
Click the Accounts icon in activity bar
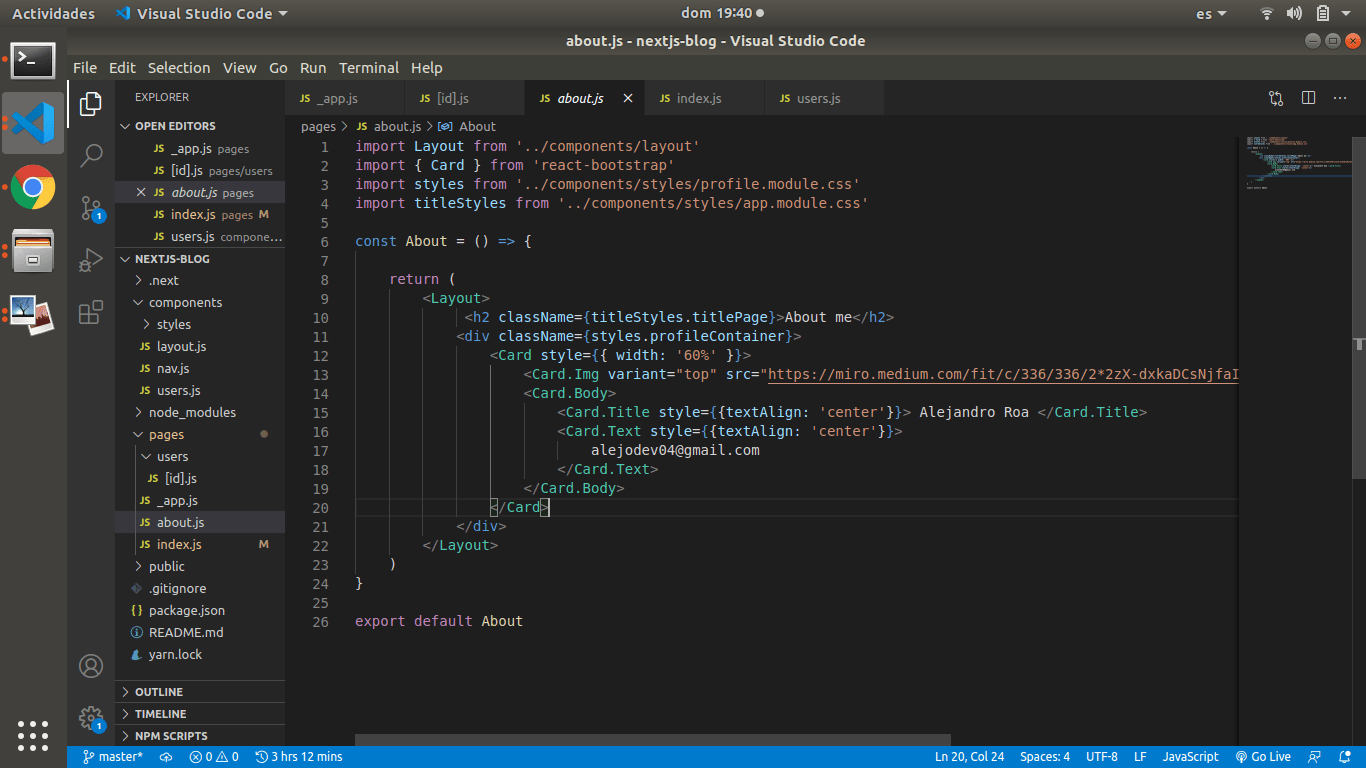(91, 666)
